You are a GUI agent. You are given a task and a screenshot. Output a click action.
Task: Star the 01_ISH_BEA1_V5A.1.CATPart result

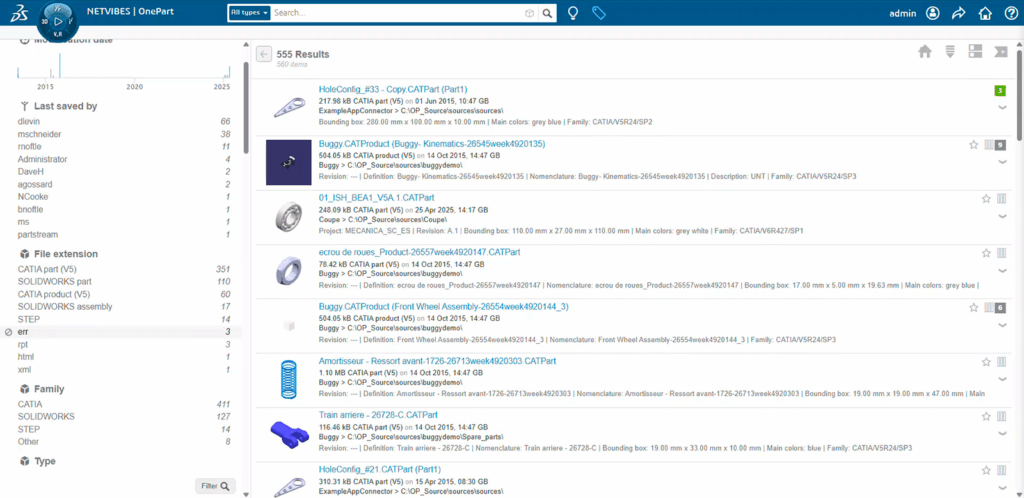pos(986,199)
